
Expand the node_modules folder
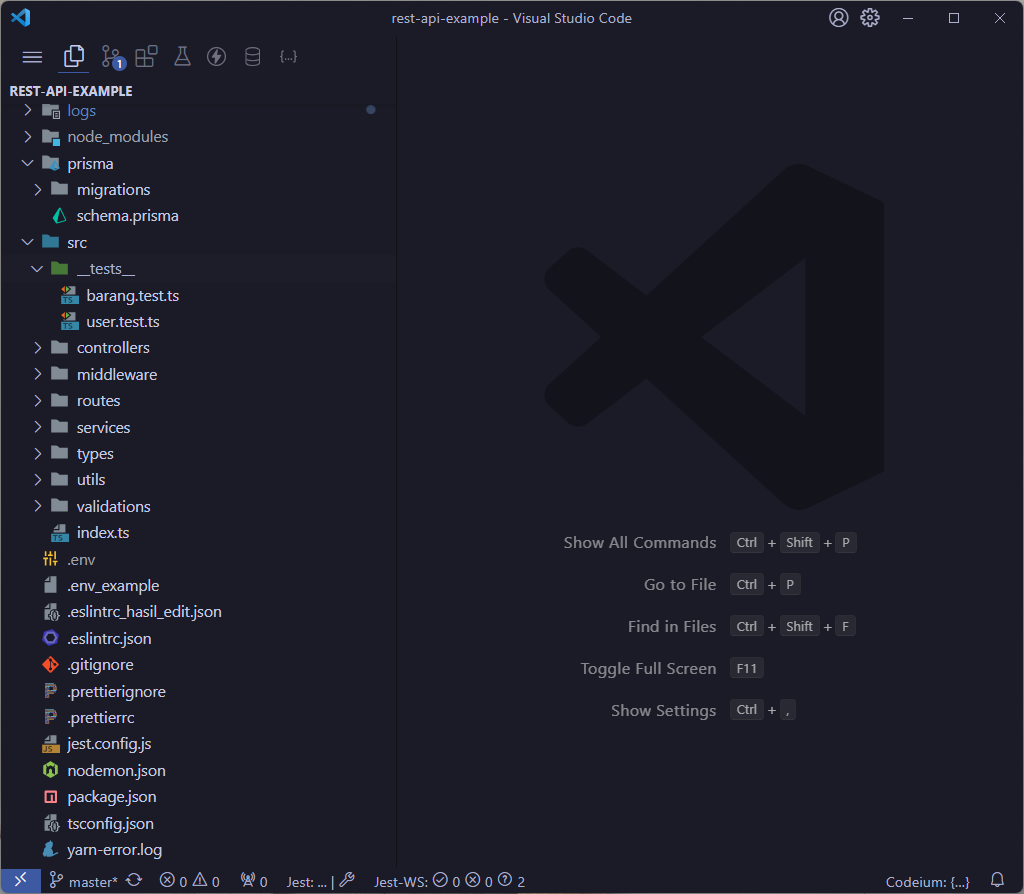[x=198, y=136]
